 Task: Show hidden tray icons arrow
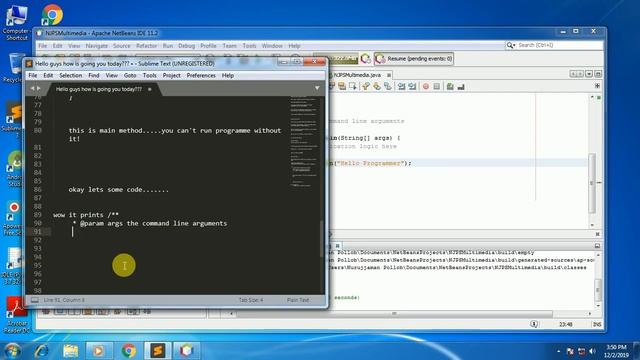558,351
